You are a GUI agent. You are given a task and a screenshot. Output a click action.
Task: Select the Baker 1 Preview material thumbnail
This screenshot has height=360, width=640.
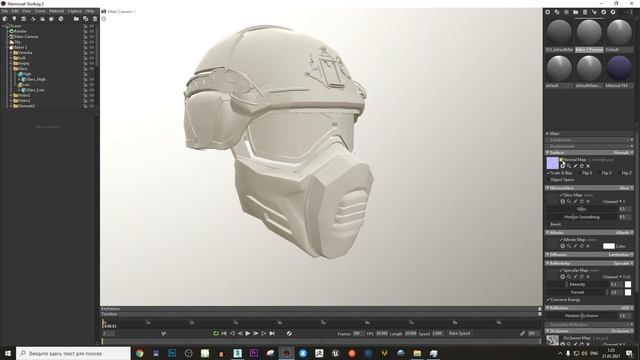589,32
